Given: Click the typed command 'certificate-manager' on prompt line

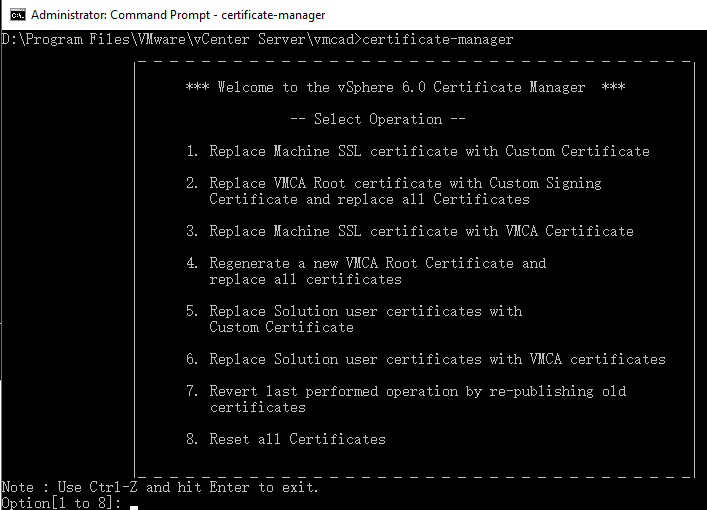Looking at the screenshot, I should point(437,40).
